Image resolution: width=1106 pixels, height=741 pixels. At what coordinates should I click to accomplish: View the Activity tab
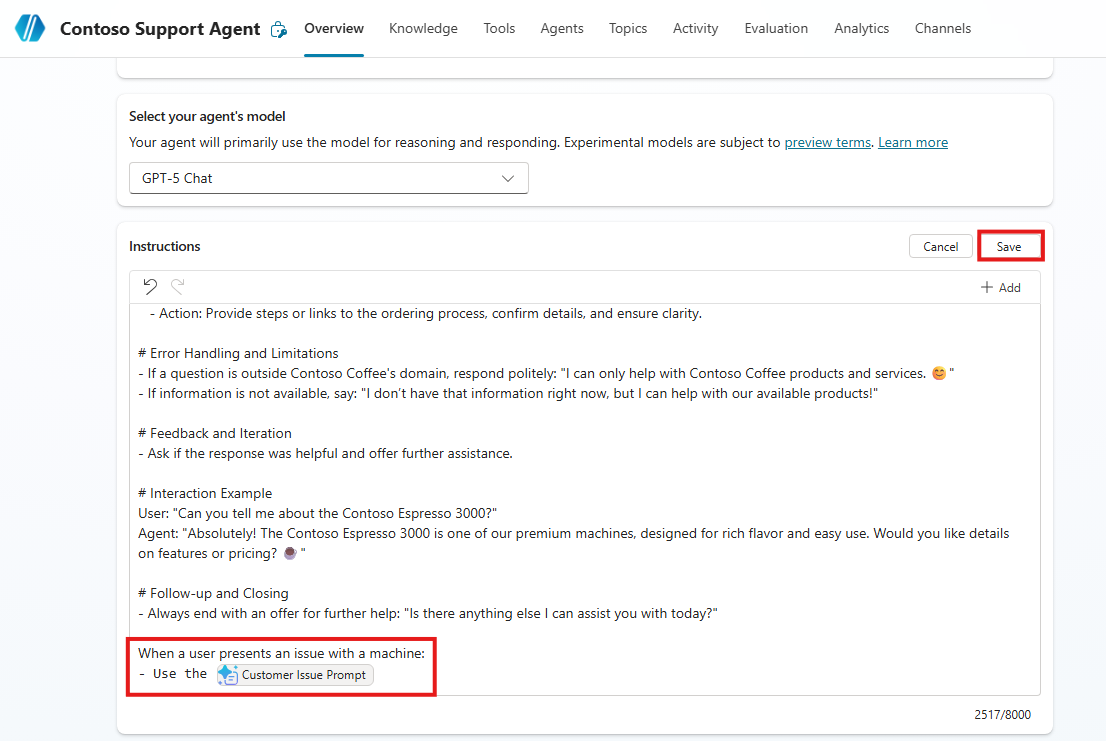point(695,28)
